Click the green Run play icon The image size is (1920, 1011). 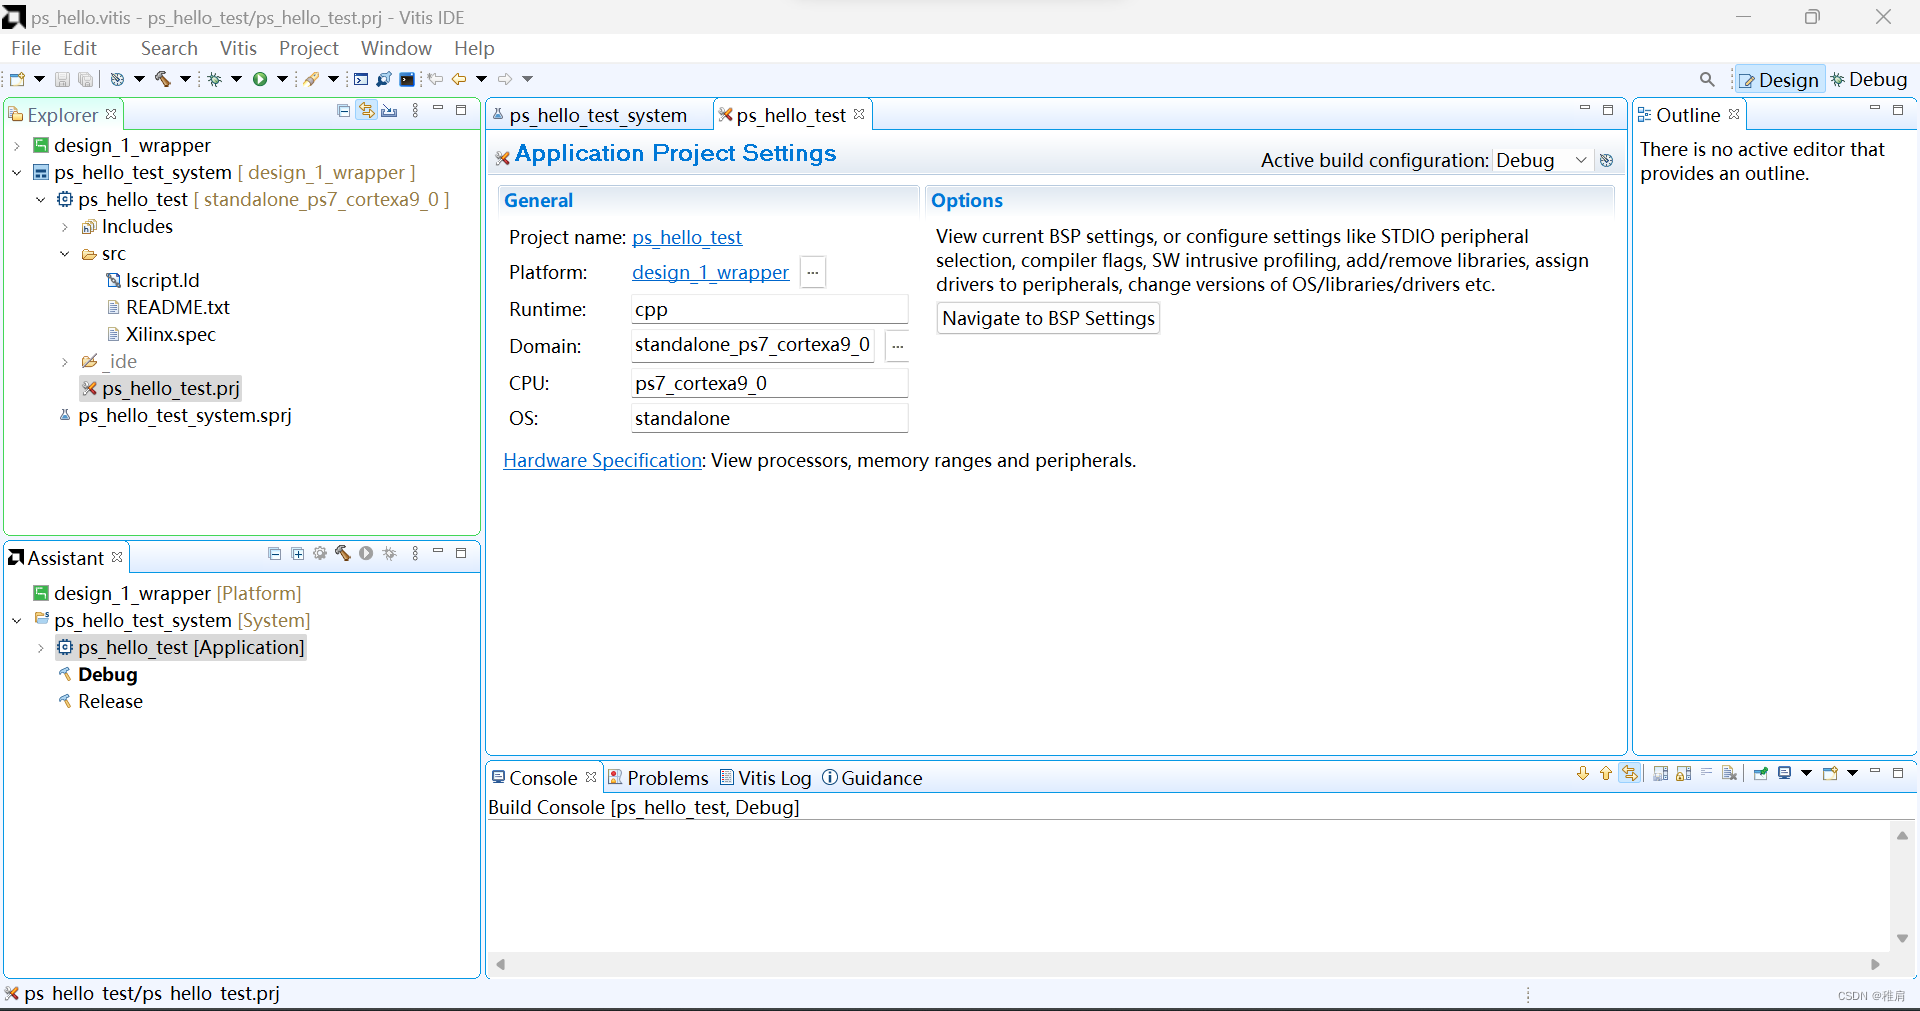[260, 79]
